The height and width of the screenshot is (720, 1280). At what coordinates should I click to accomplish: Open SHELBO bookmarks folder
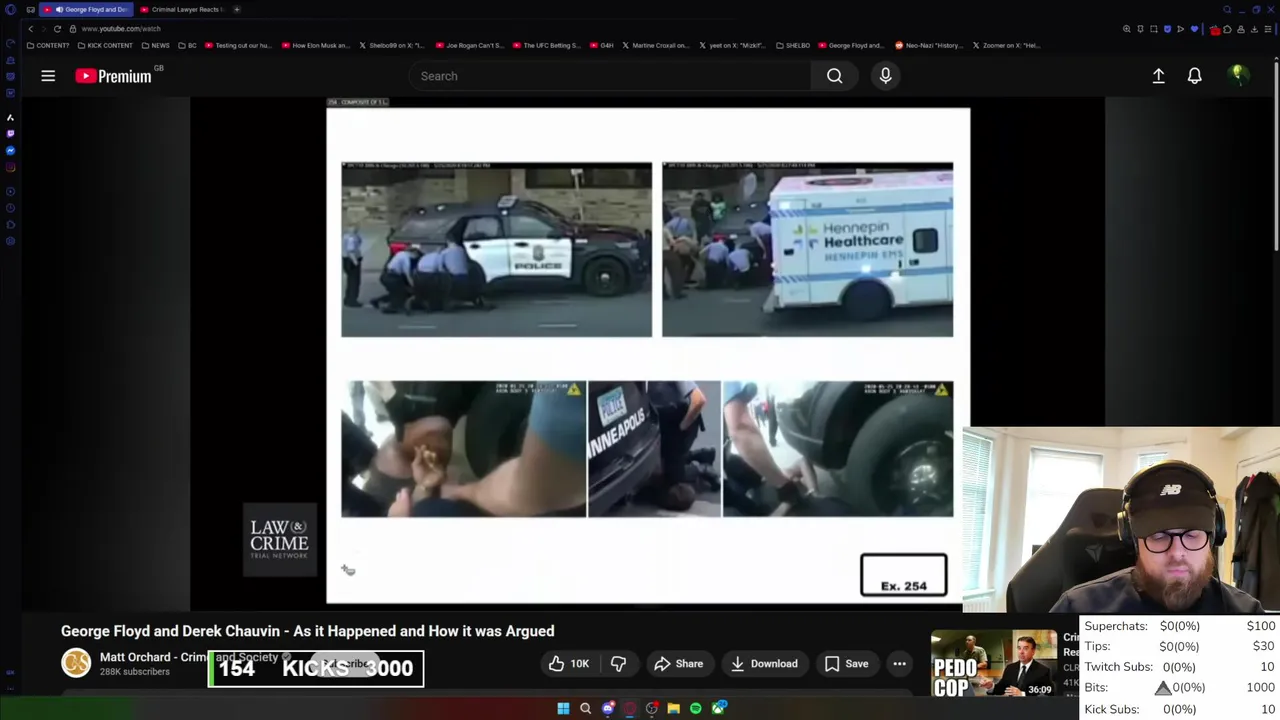(x=792, y=45)
